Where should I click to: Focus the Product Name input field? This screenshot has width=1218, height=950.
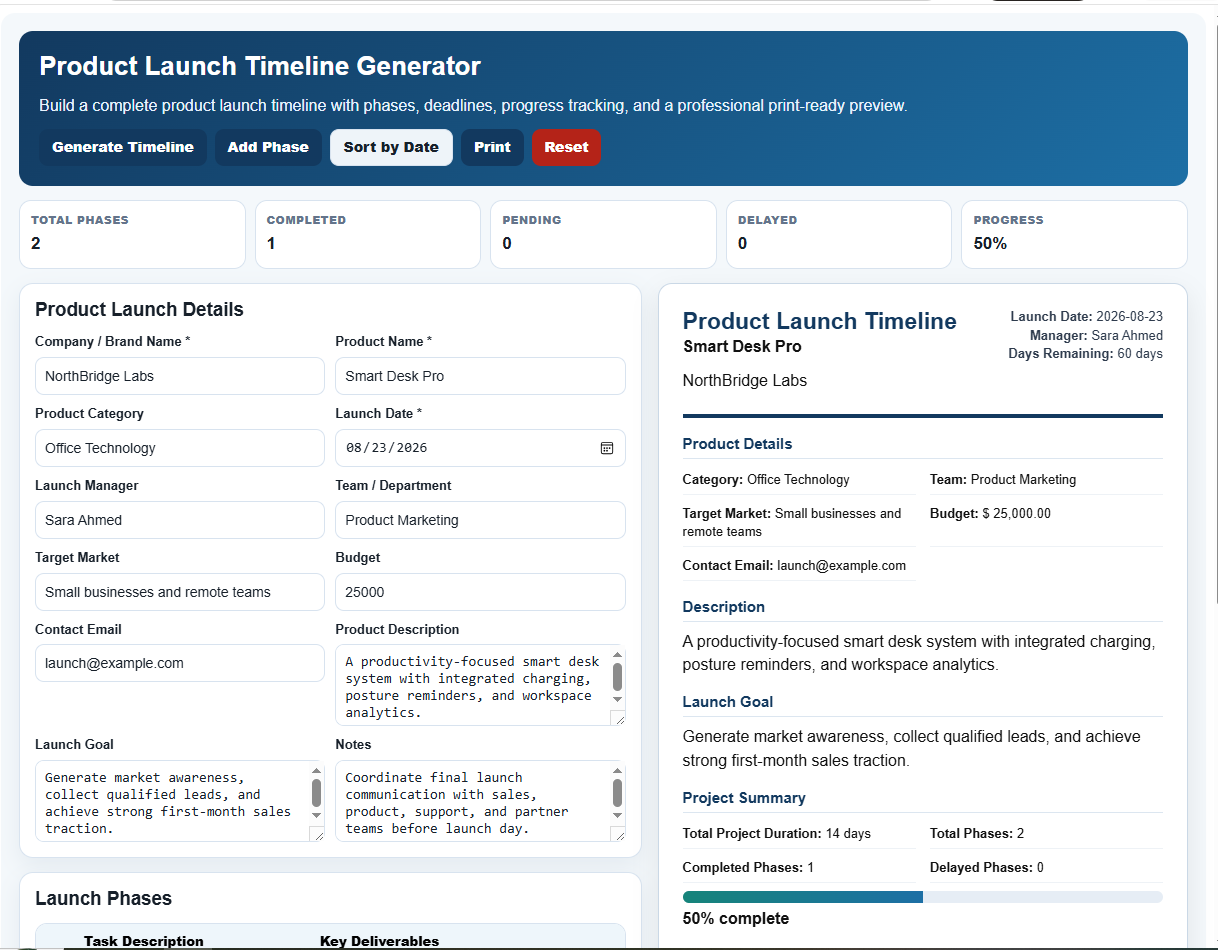pos(480,376)
